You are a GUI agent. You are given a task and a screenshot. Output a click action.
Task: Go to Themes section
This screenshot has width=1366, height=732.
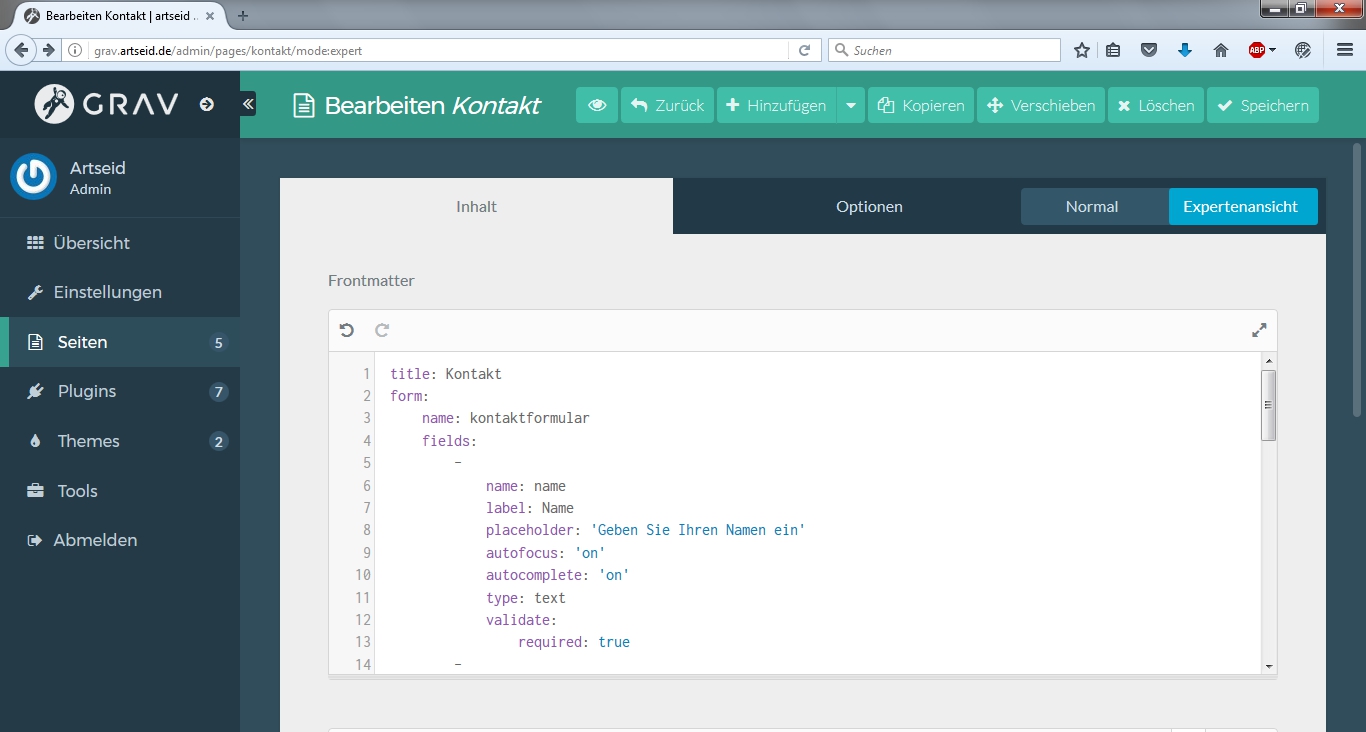click(88, 441)
